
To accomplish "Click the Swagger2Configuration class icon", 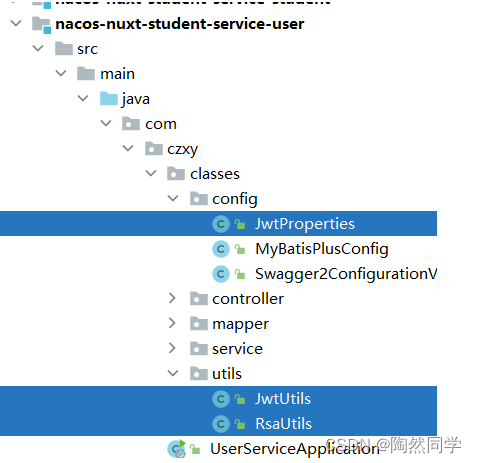I will tap(221, 274).
